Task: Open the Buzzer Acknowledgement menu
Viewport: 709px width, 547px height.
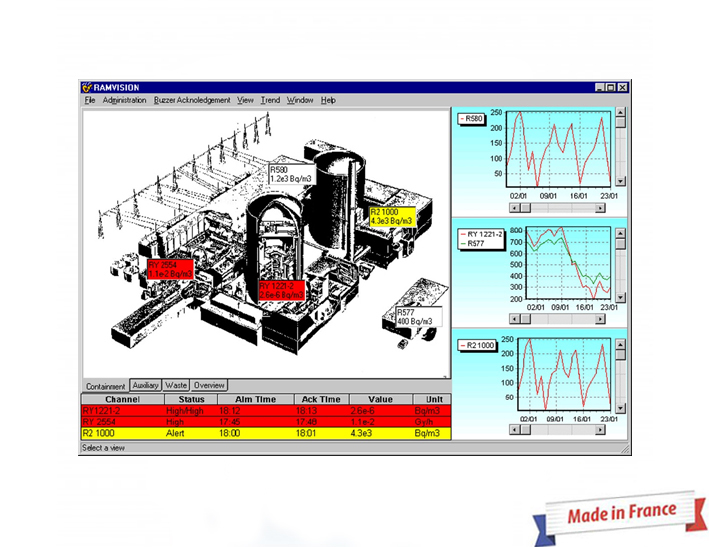Action: coord(192,100)
